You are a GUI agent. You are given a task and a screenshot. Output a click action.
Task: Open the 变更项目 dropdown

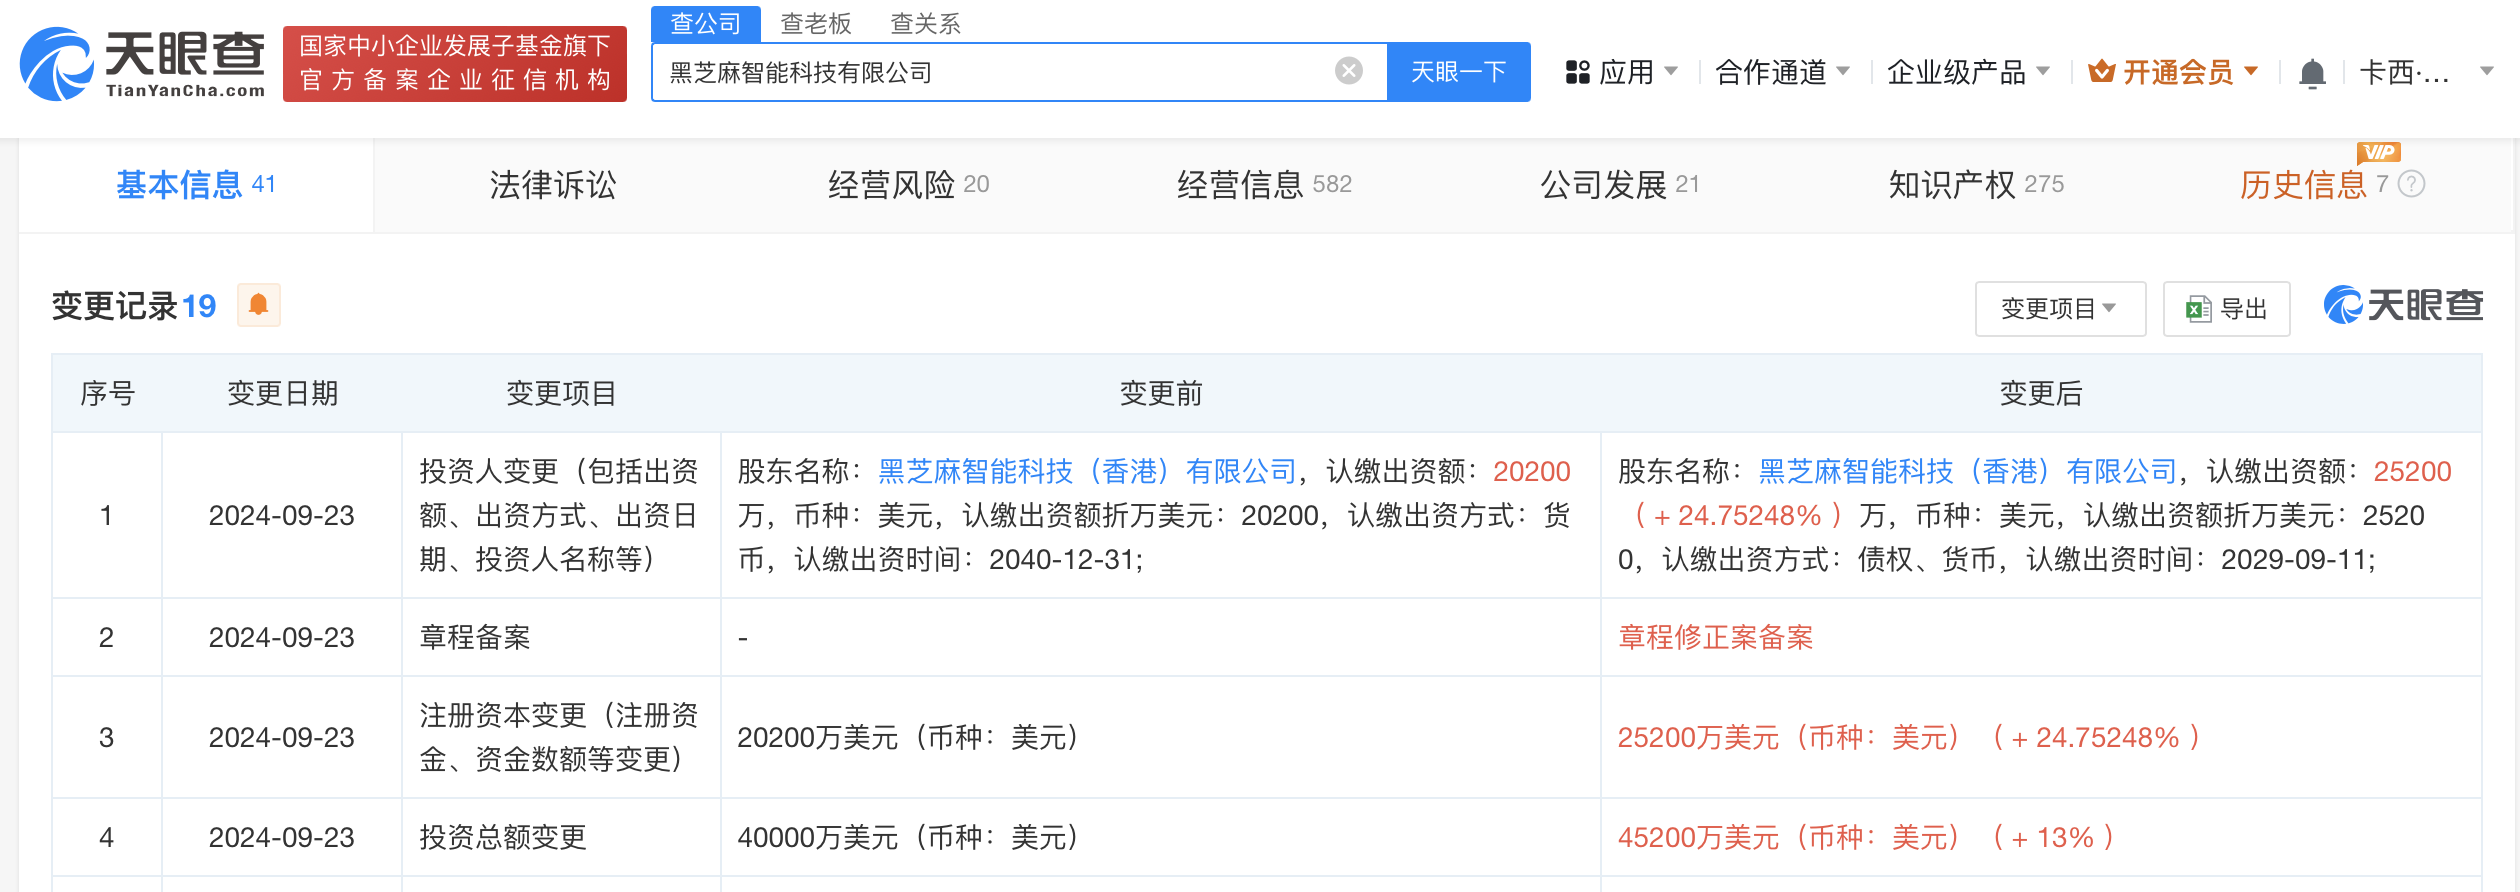pyautogui.click(x=2060, y=309)
